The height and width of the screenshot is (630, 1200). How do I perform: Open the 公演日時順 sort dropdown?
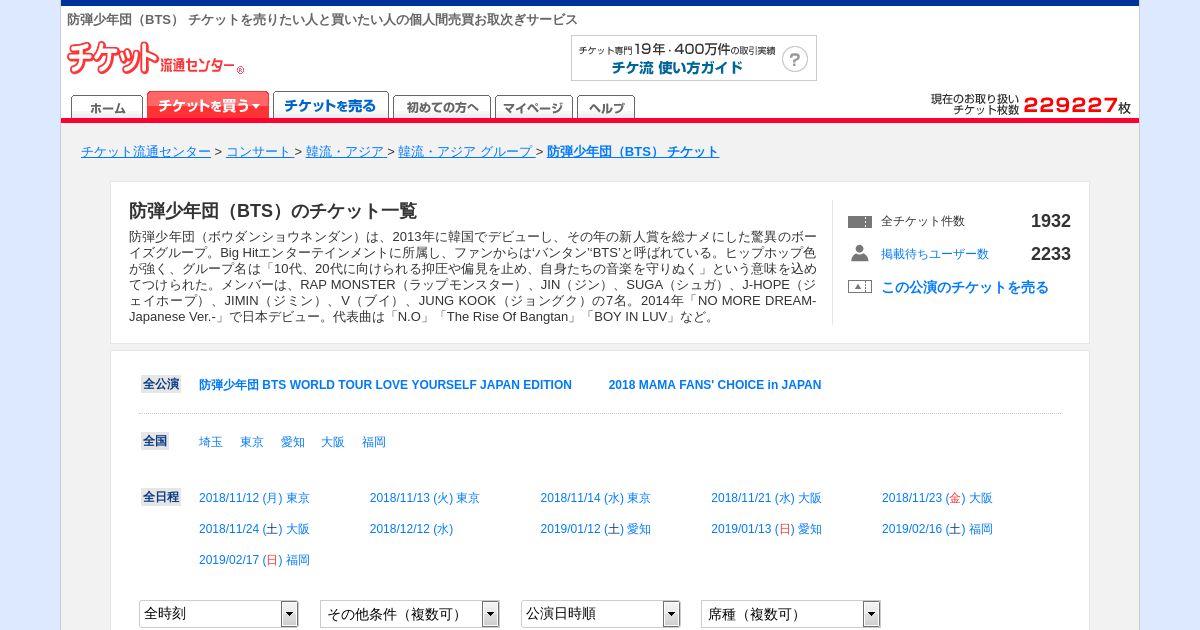click(600, 613)
